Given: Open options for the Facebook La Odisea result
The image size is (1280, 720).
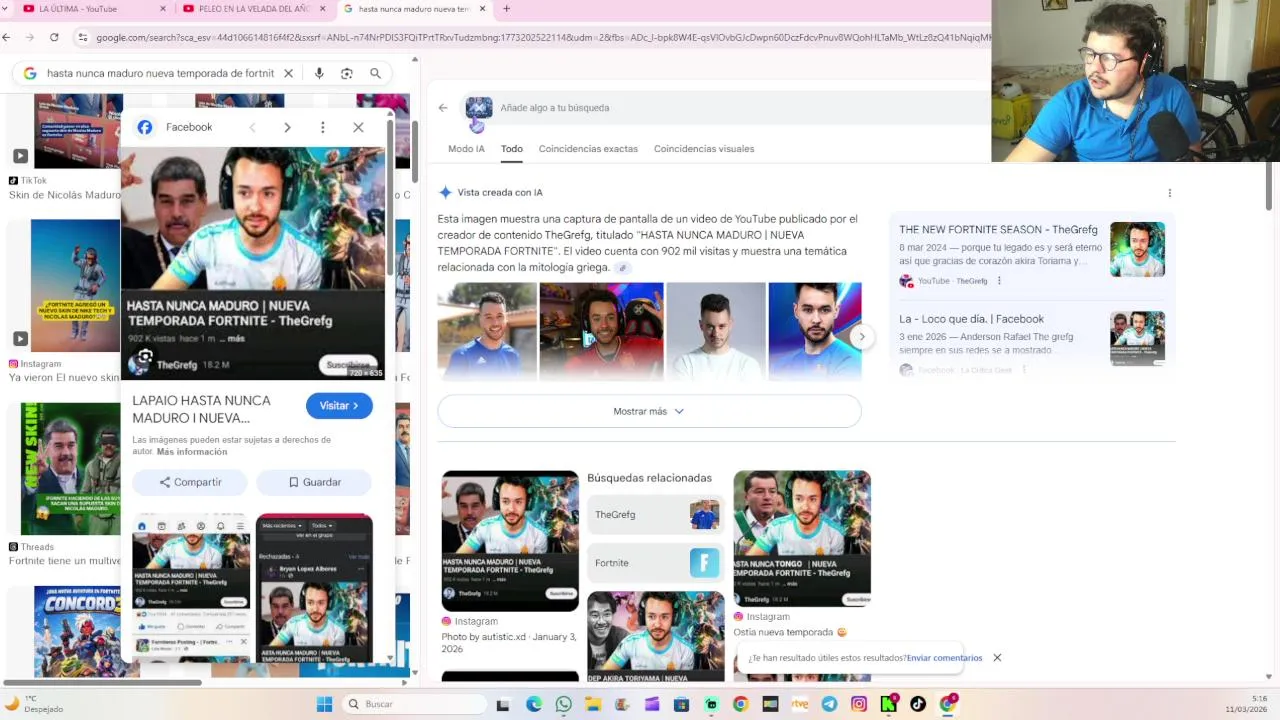Looking at the screenshot, I should click(1023, 370).
